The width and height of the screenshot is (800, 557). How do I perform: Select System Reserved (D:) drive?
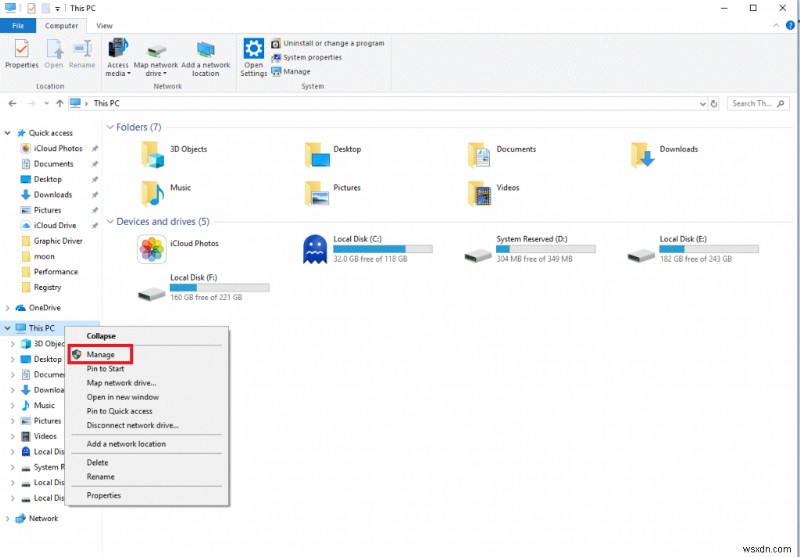coord(530,249)
